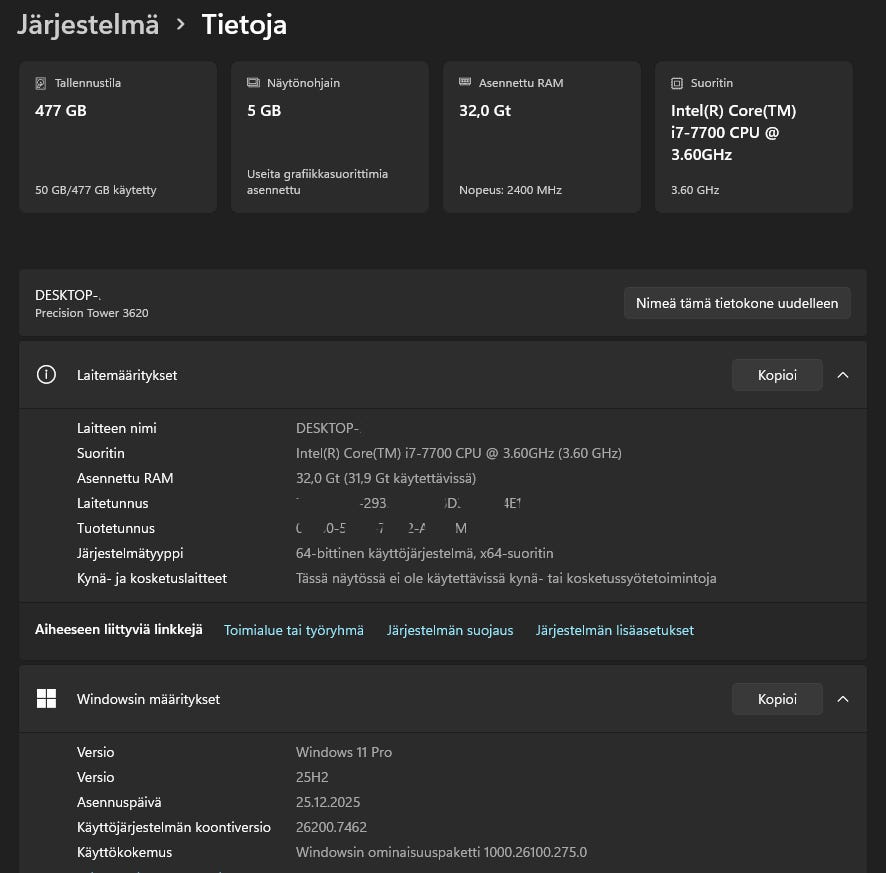The image size is (886, 873).
Task: Open the Tallennustila 477 GB card
Action: point(118,137)
